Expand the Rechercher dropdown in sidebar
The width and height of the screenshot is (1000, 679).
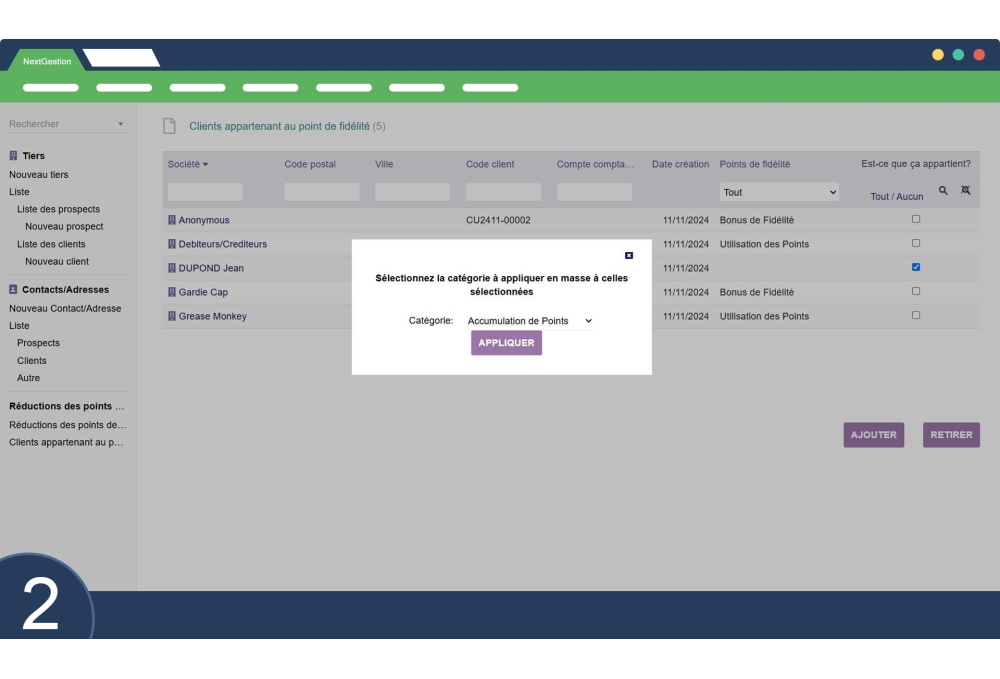point(121,124)
